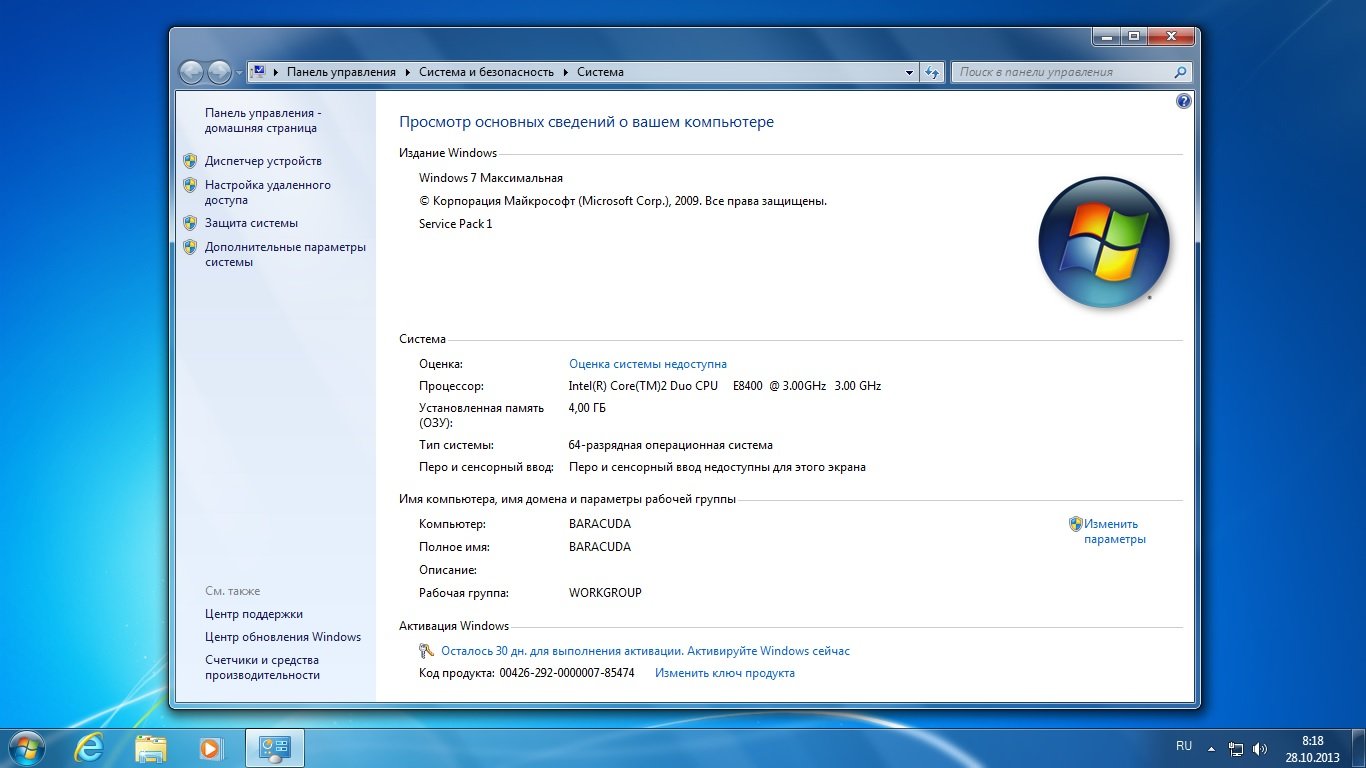Click shield icon beside 'Диспетчер устройств'

coord(190,160)
